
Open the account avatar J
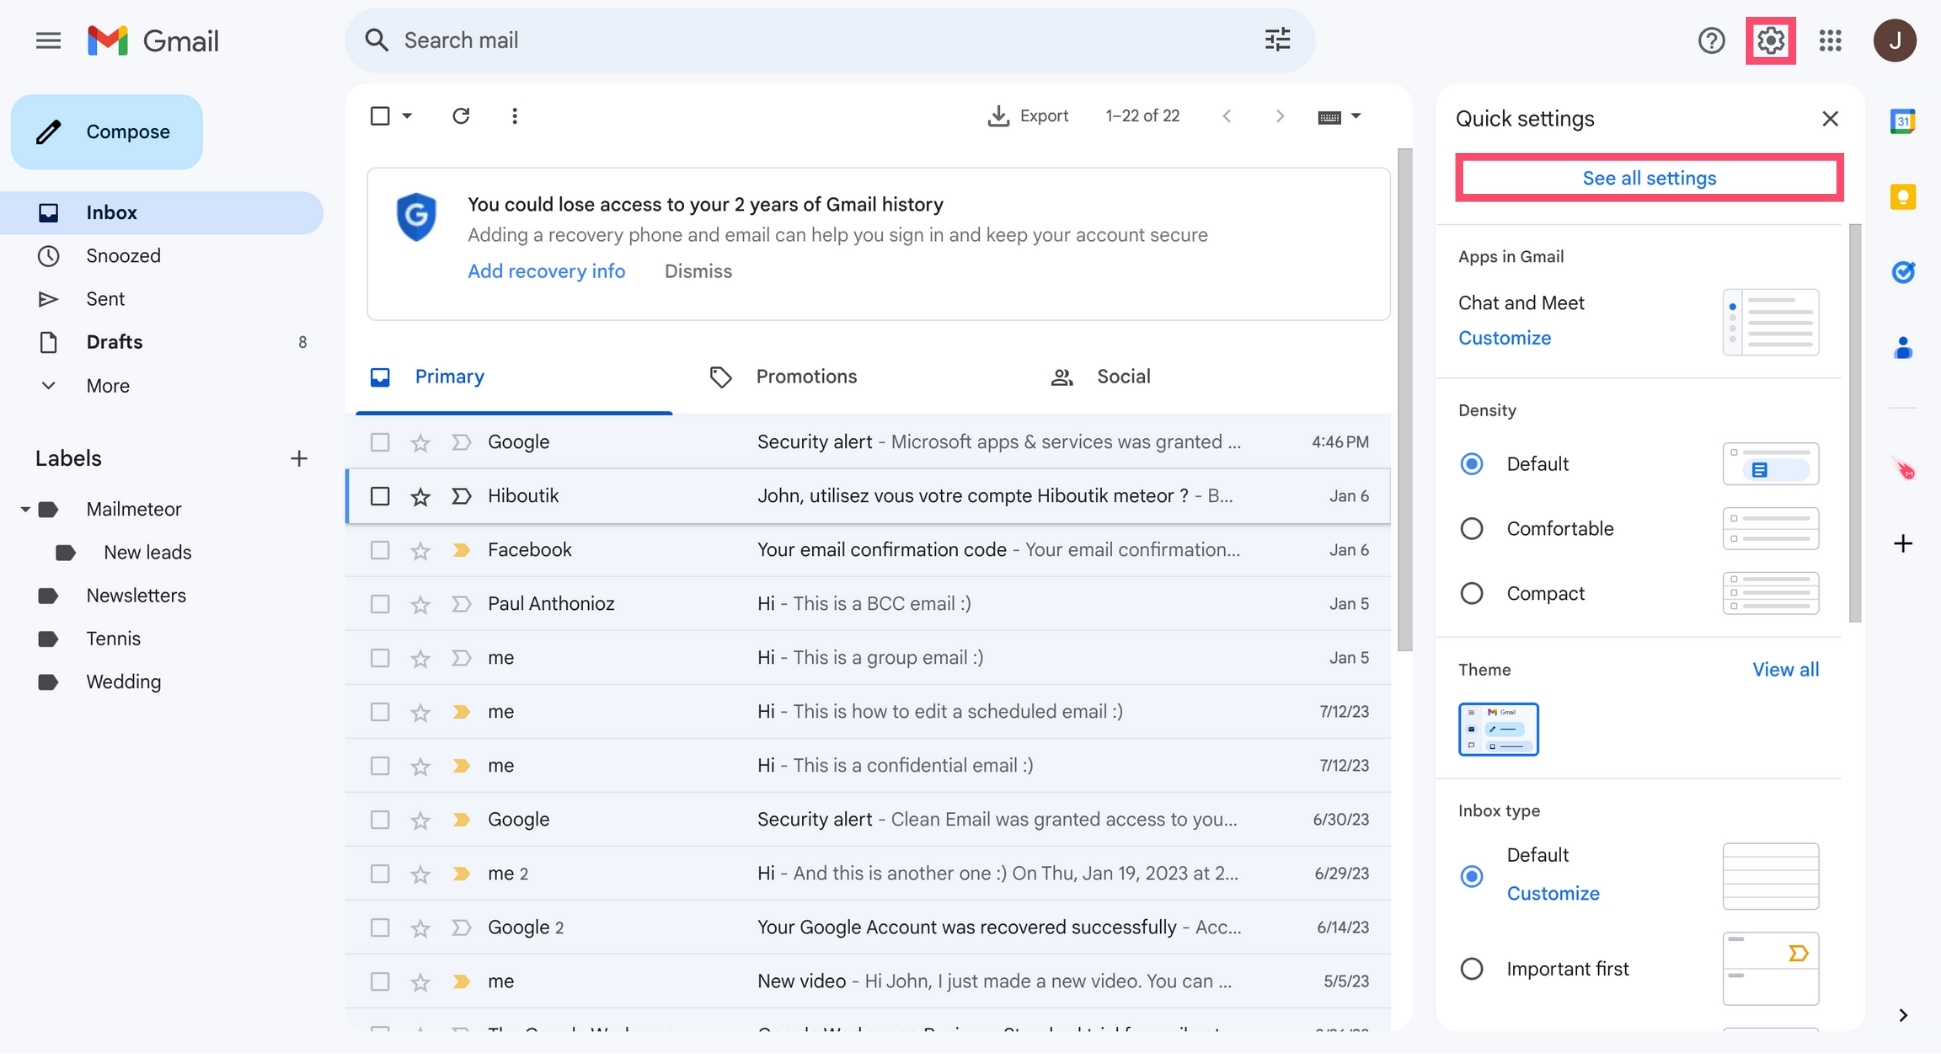[1894, 40]
